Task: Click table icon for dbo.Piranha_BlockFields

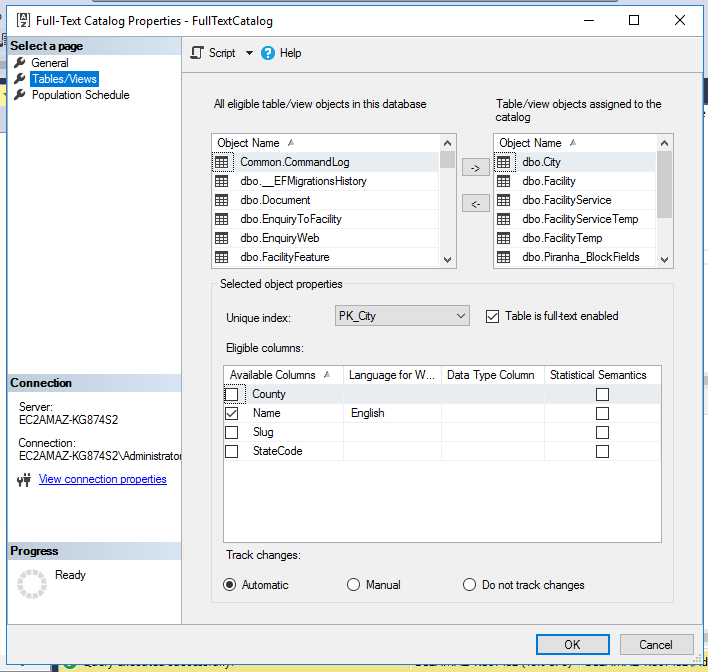Action: coord(503,257)
